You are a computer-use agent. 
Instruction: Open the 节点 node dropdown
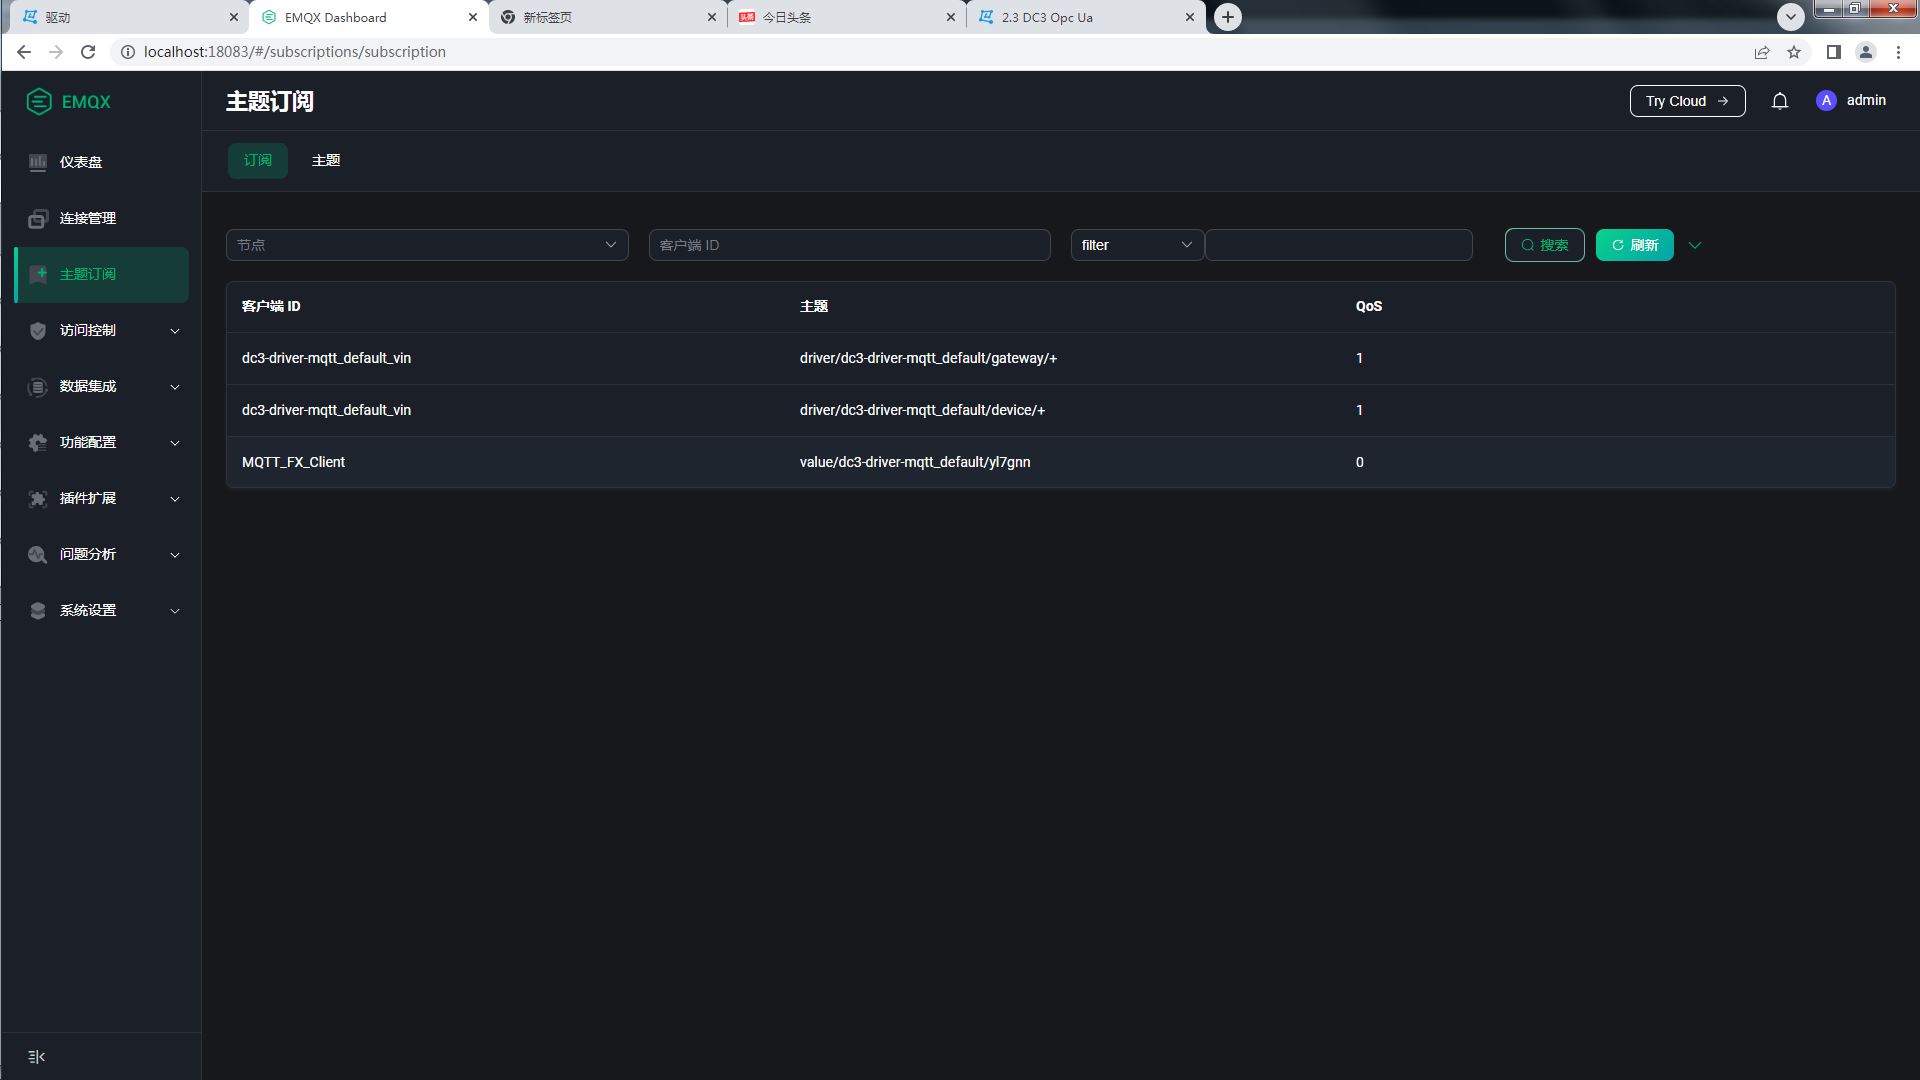click(x=427, y=245)
